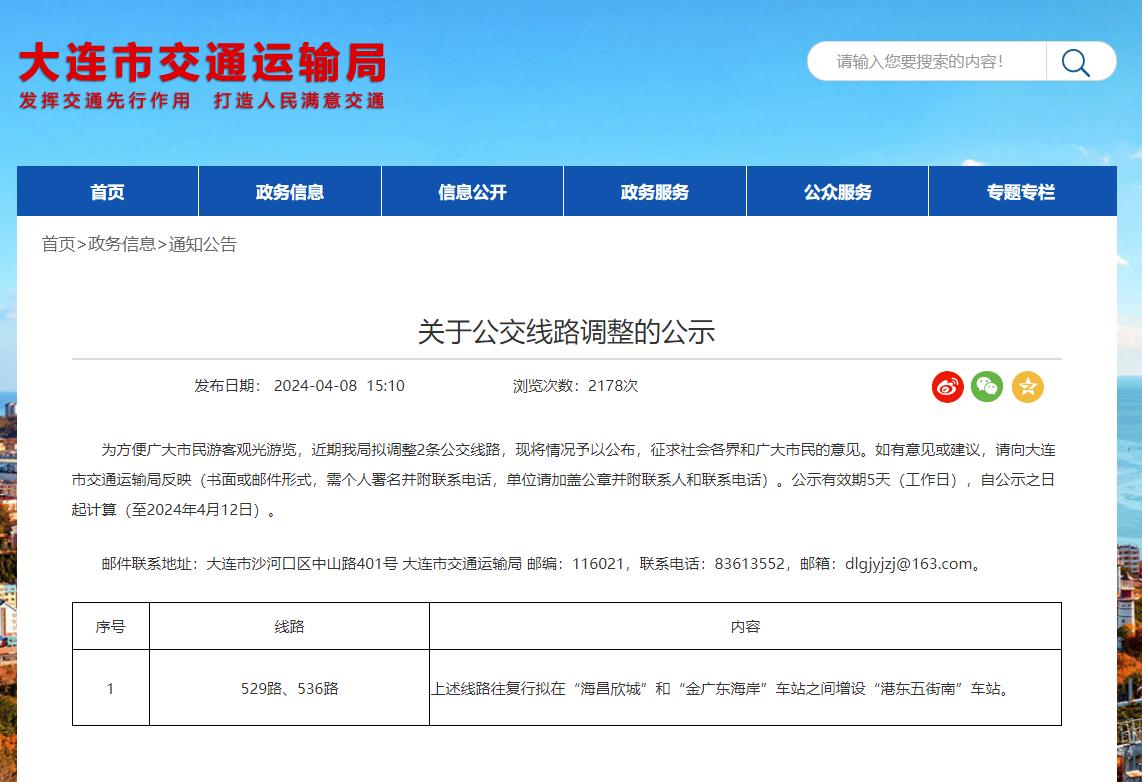Open the 政务信息 navigation menu

(290, 192)
